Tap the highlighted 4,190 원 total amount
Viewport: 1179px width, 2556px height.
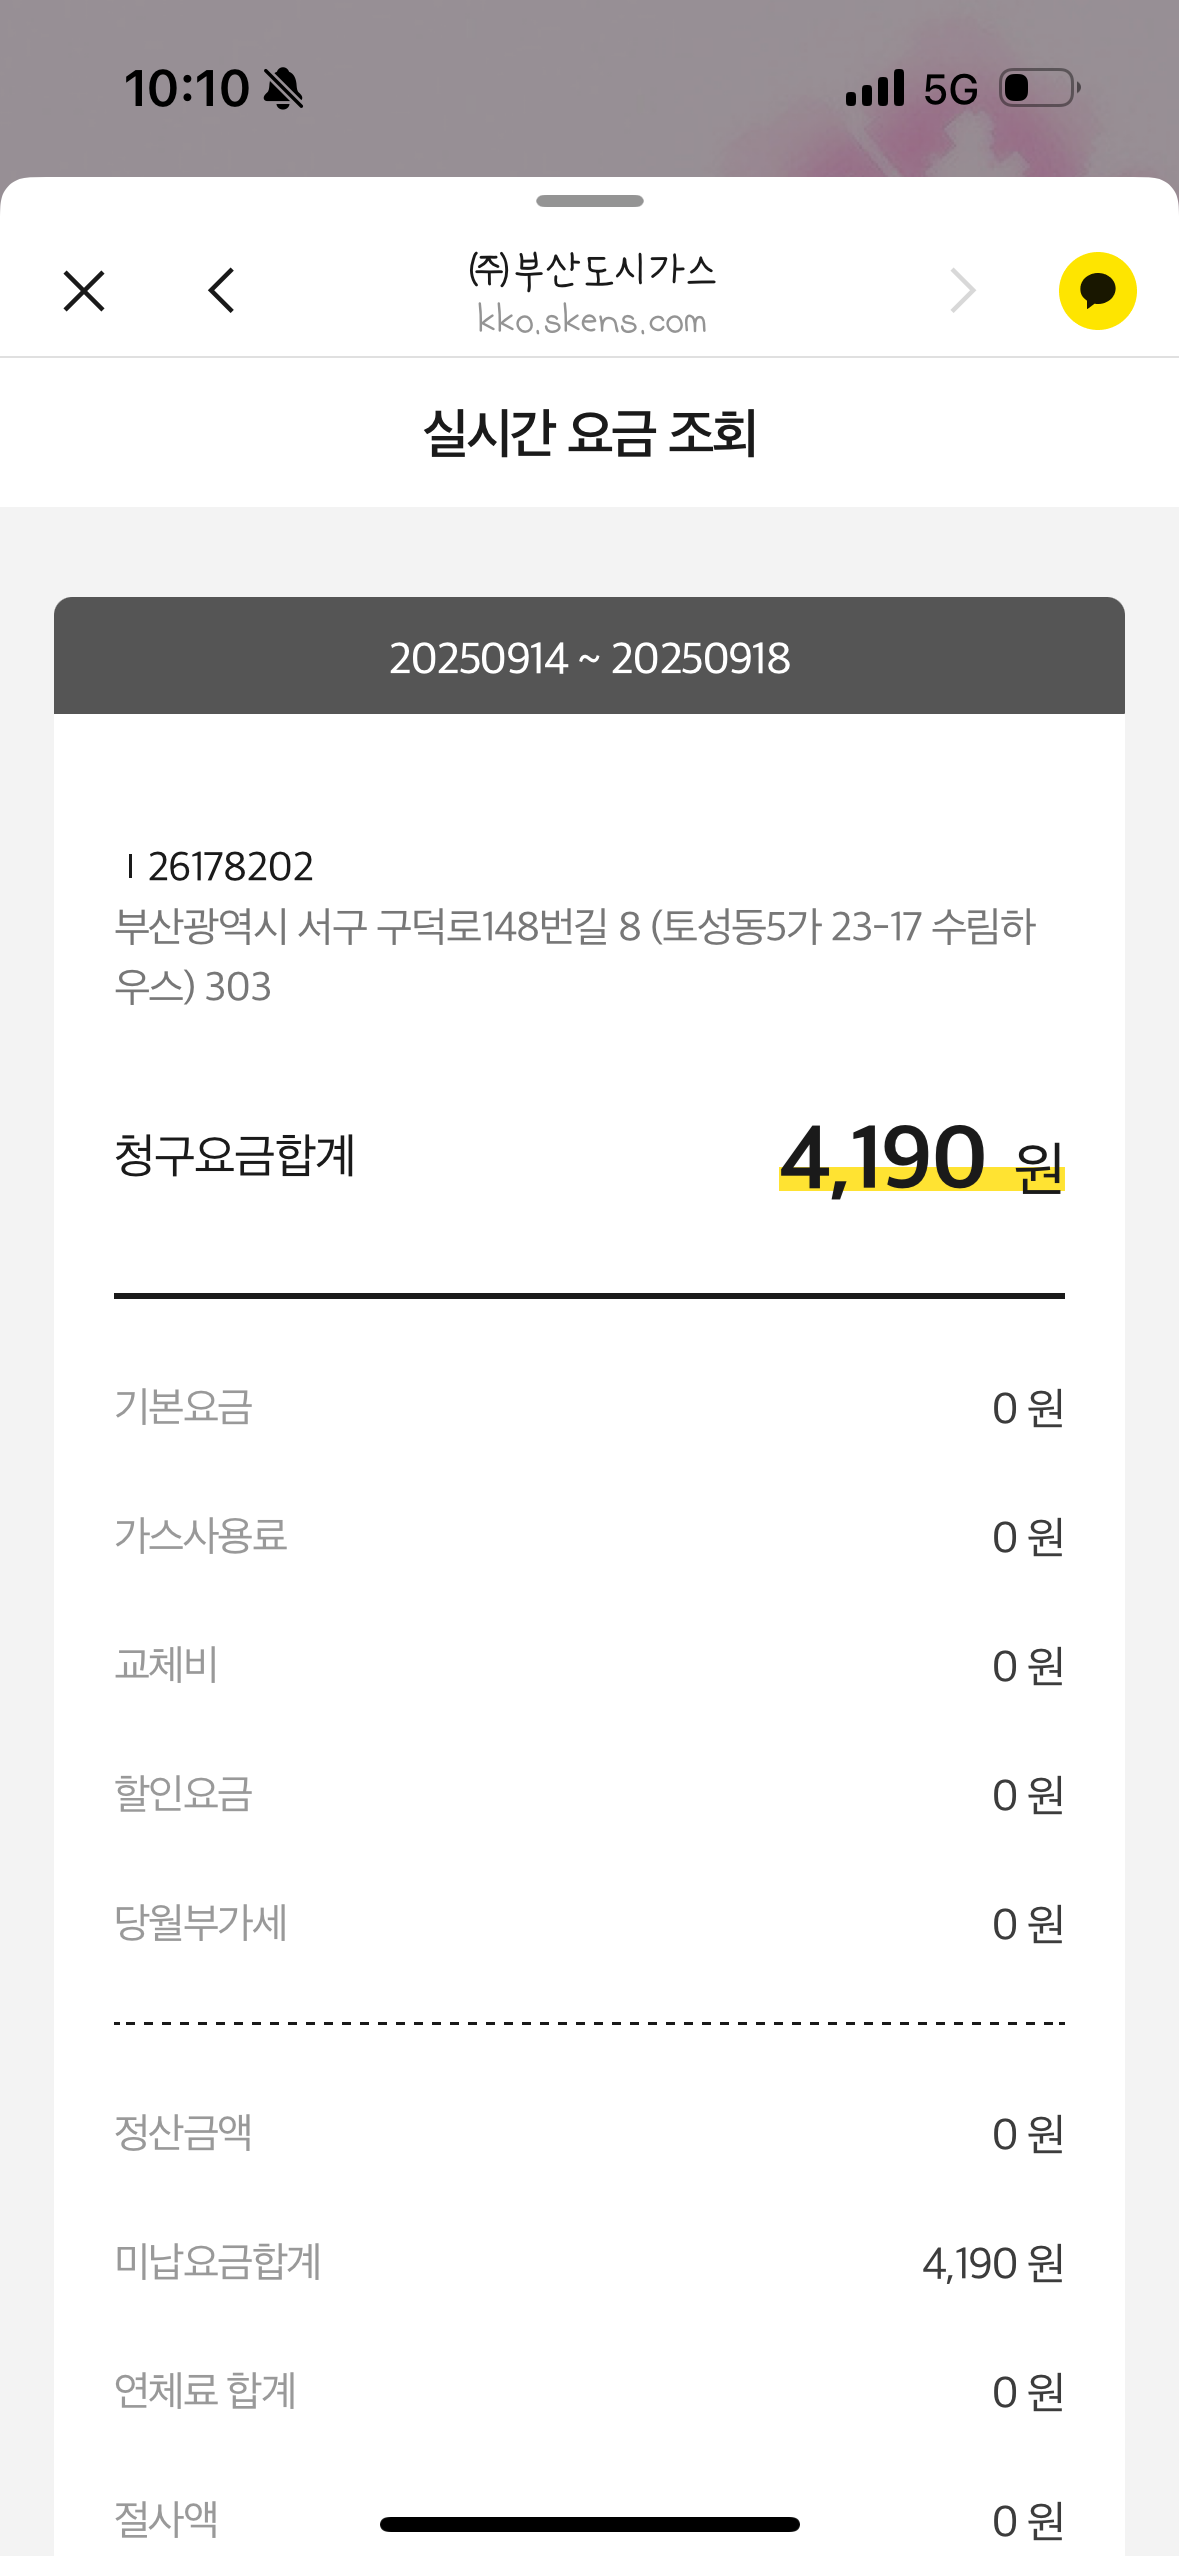920,1158
